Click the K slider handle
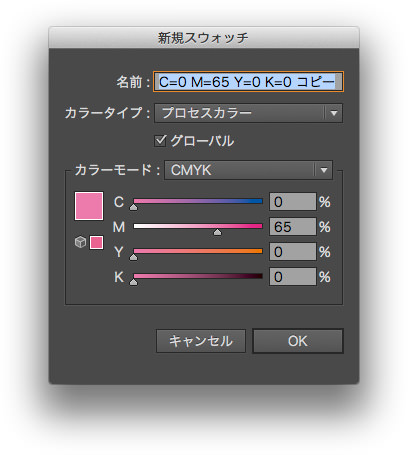 point(133,282)
